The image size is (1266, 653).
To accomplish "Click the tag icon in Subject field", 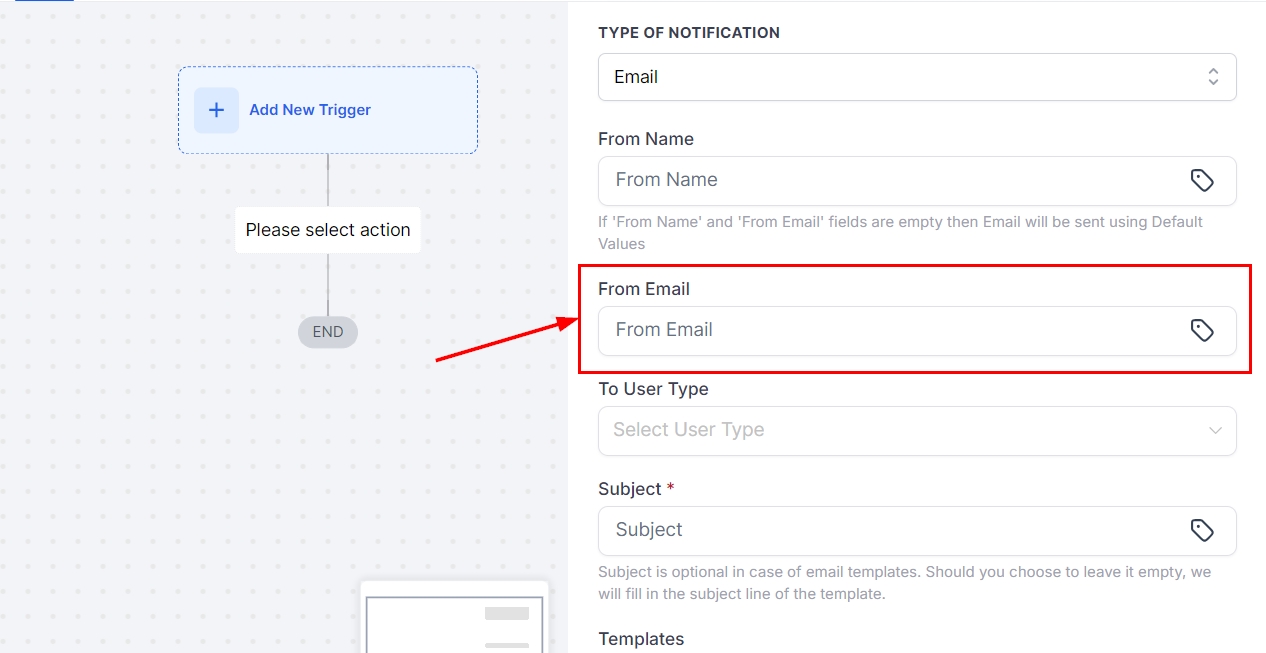I will pyautogui.click(x=1202, y=530).
